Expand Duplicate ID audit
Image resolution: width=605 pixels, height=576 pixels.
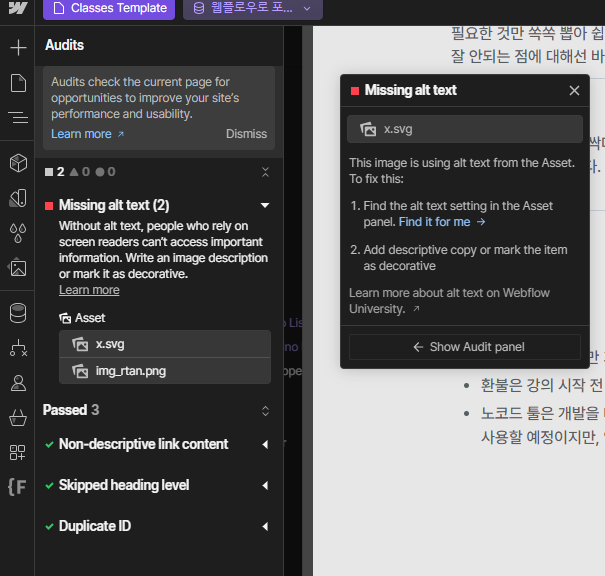click(265, 526)
